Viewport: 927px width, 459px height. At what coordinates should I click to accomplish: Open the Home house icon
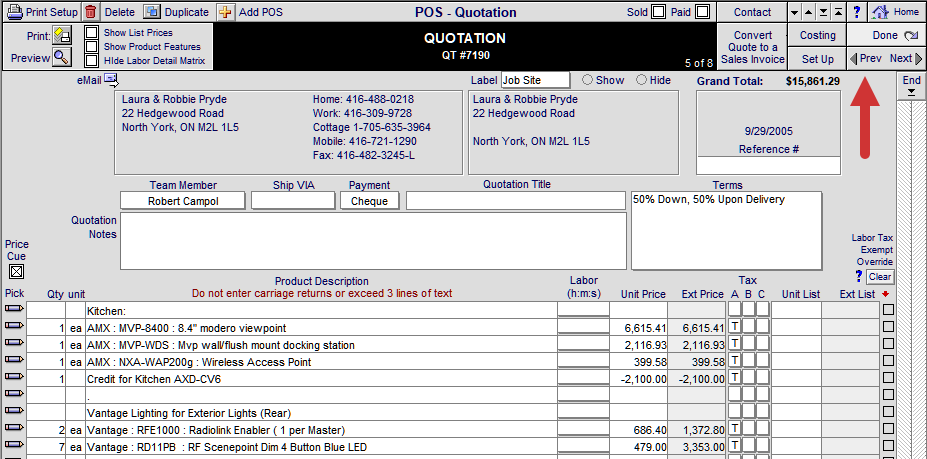point(881,12)
